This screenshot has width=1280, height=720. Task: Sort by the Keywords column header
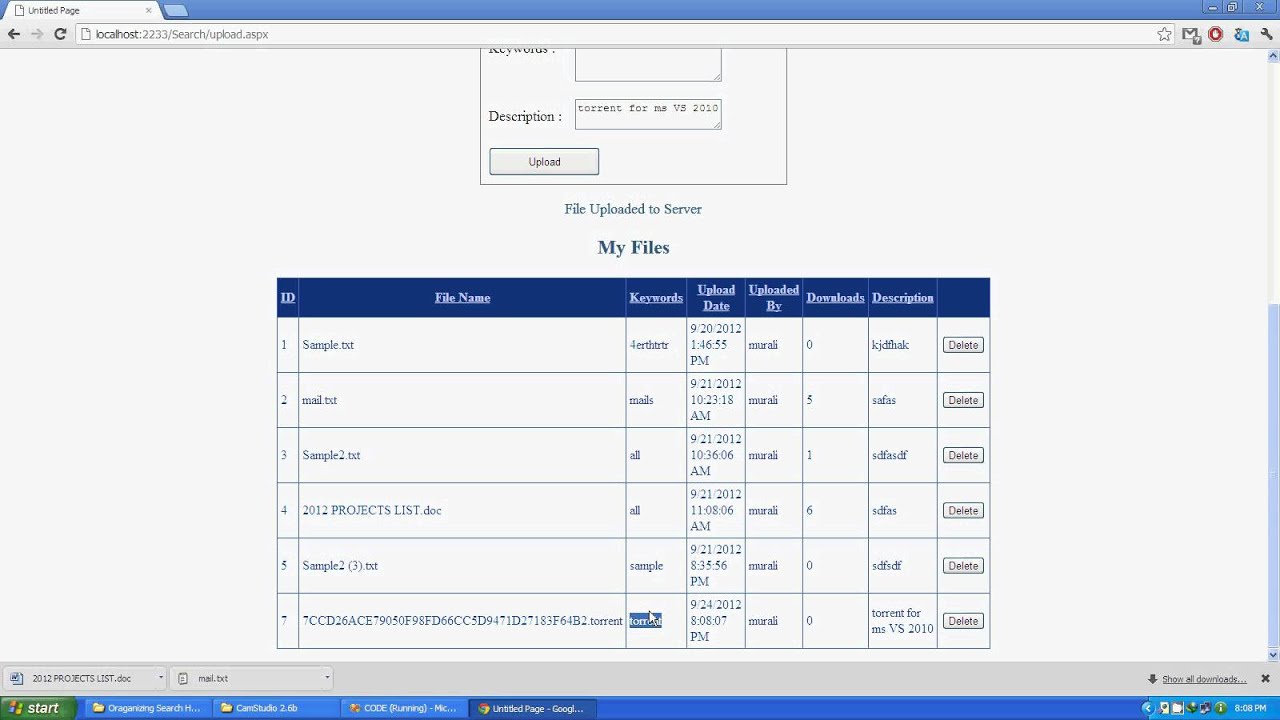point(656,298)
